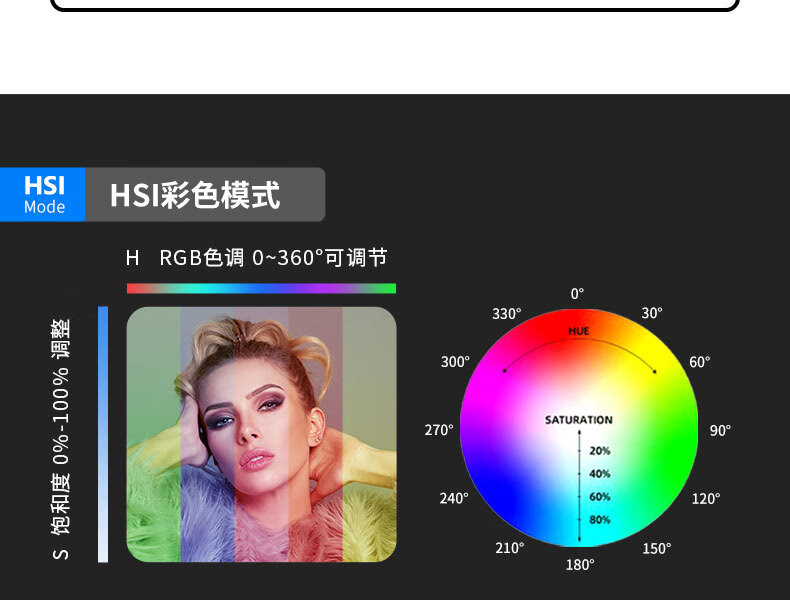Click the blue HSI Mode badge

click(42, 194)
